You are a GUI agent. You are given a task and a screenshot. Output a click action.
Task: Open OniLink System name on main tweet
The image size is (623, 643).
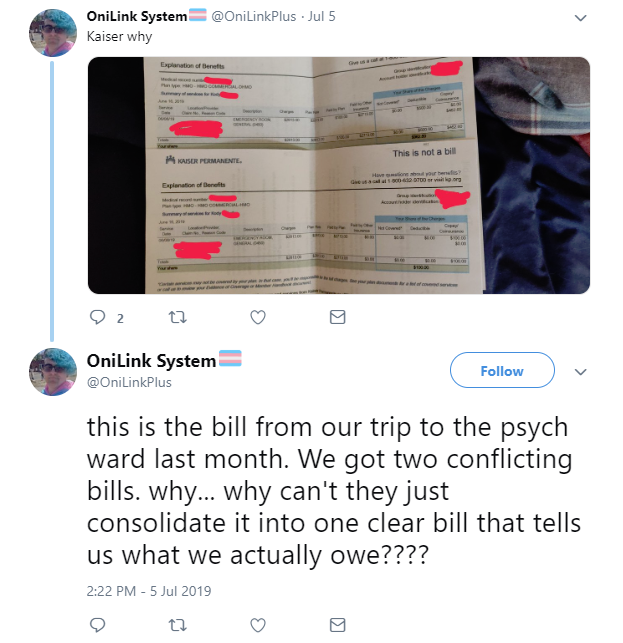pos(151,361)
